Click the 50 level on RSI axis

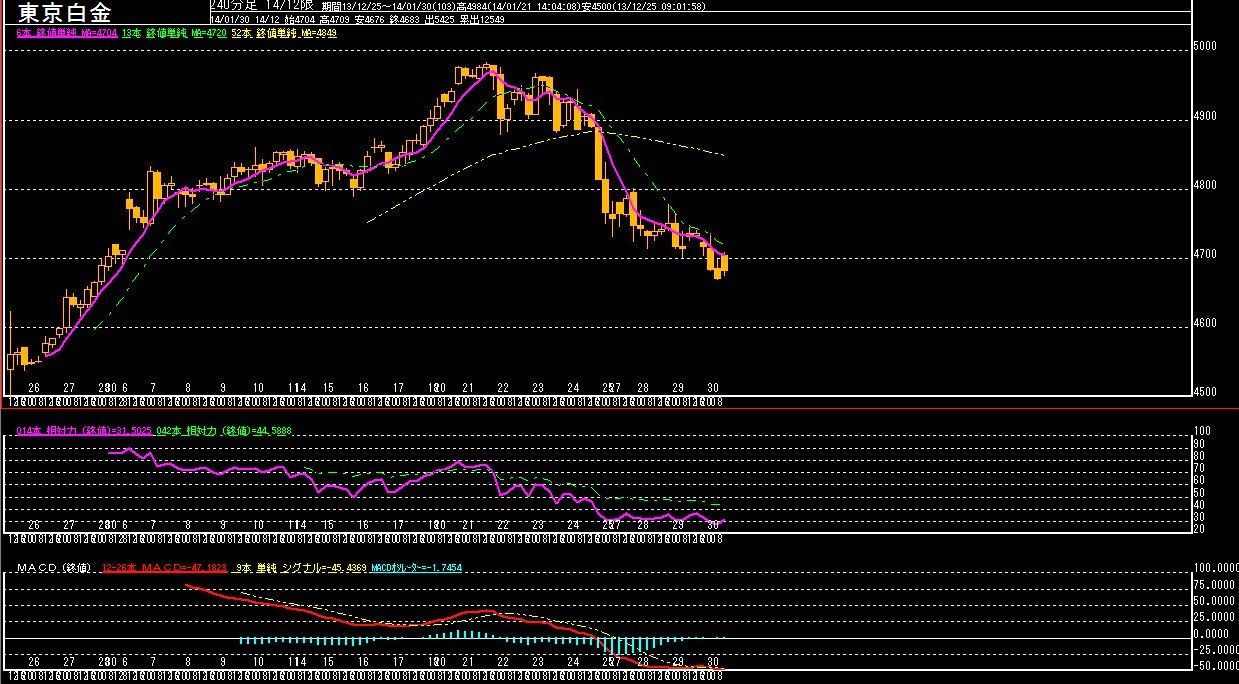(x=1199, y=492)
